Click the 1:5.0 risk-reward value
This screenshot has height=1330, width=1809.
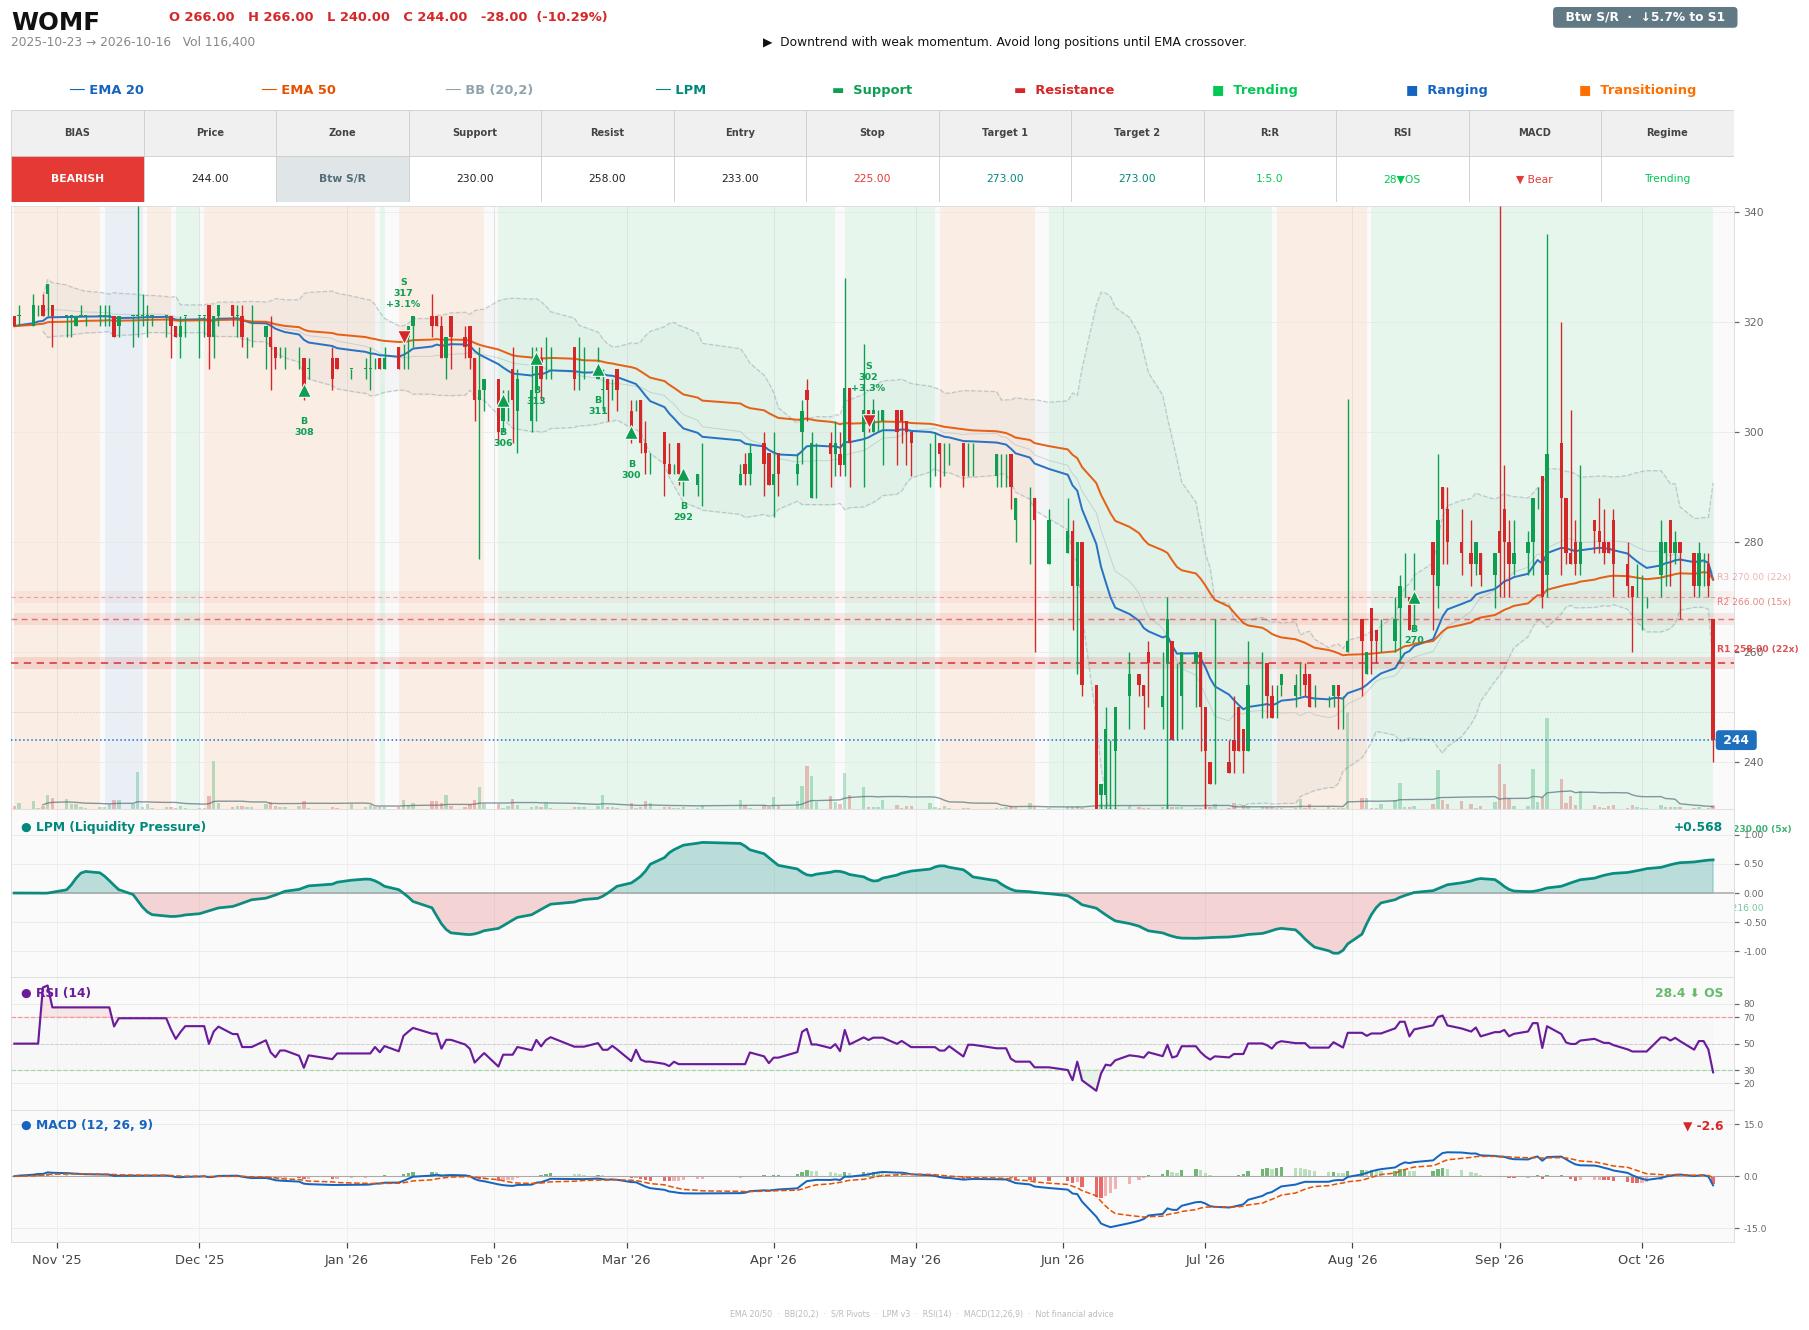1270,179
